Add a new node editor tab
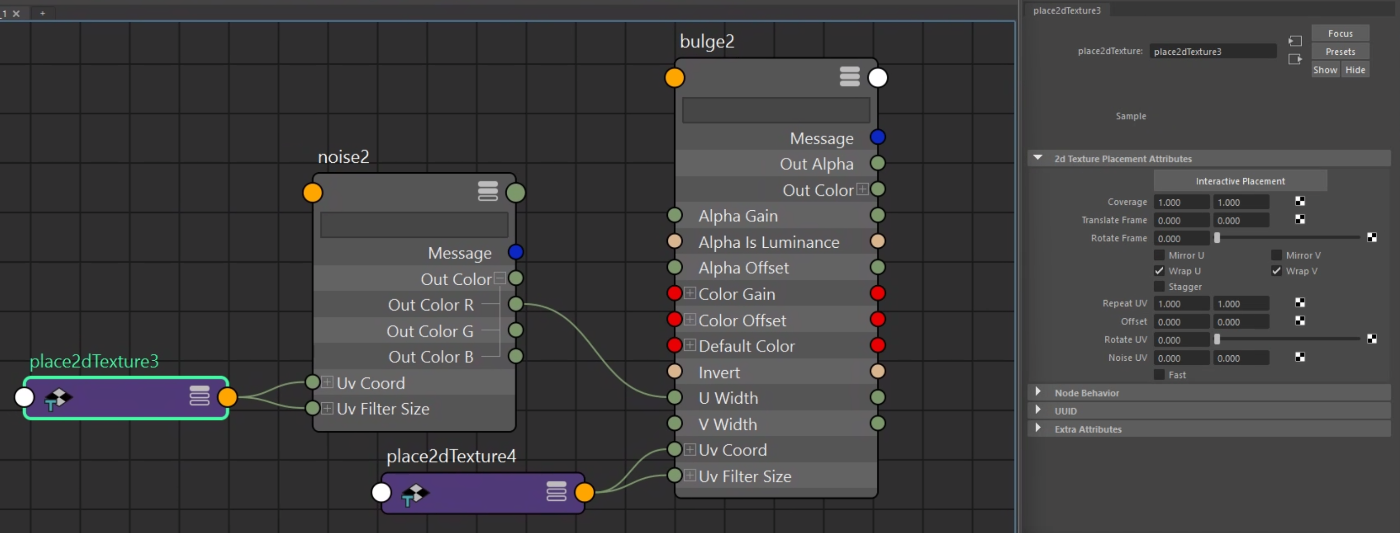The width and height of the screenshot is (1400, 533). (x=42, y=13)
